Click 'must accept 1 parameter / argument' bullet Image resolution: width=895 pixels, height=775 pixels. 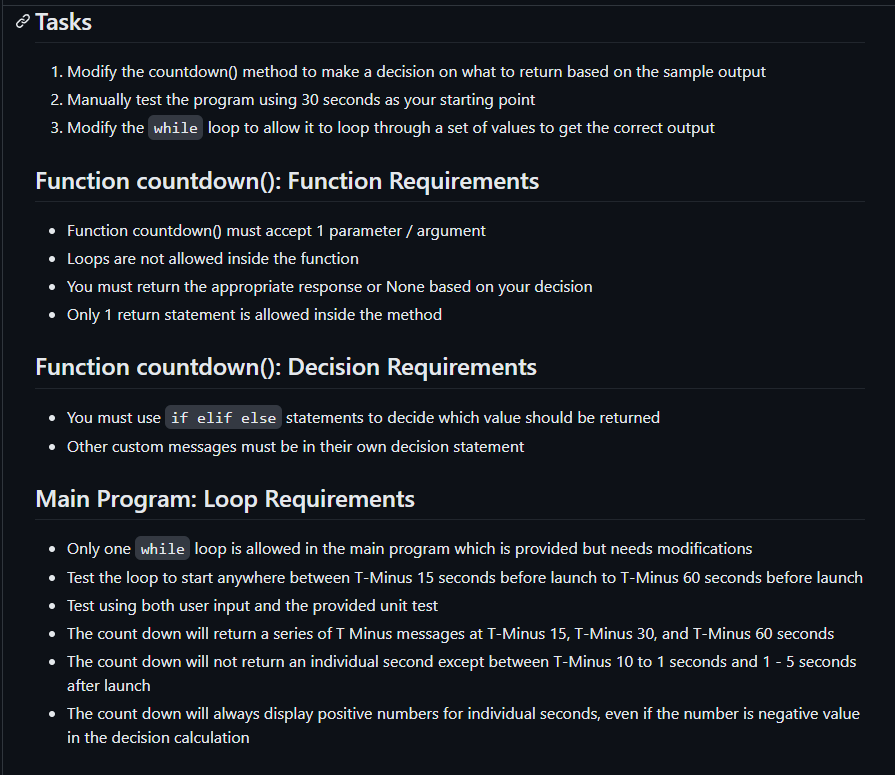coord(276,231)
